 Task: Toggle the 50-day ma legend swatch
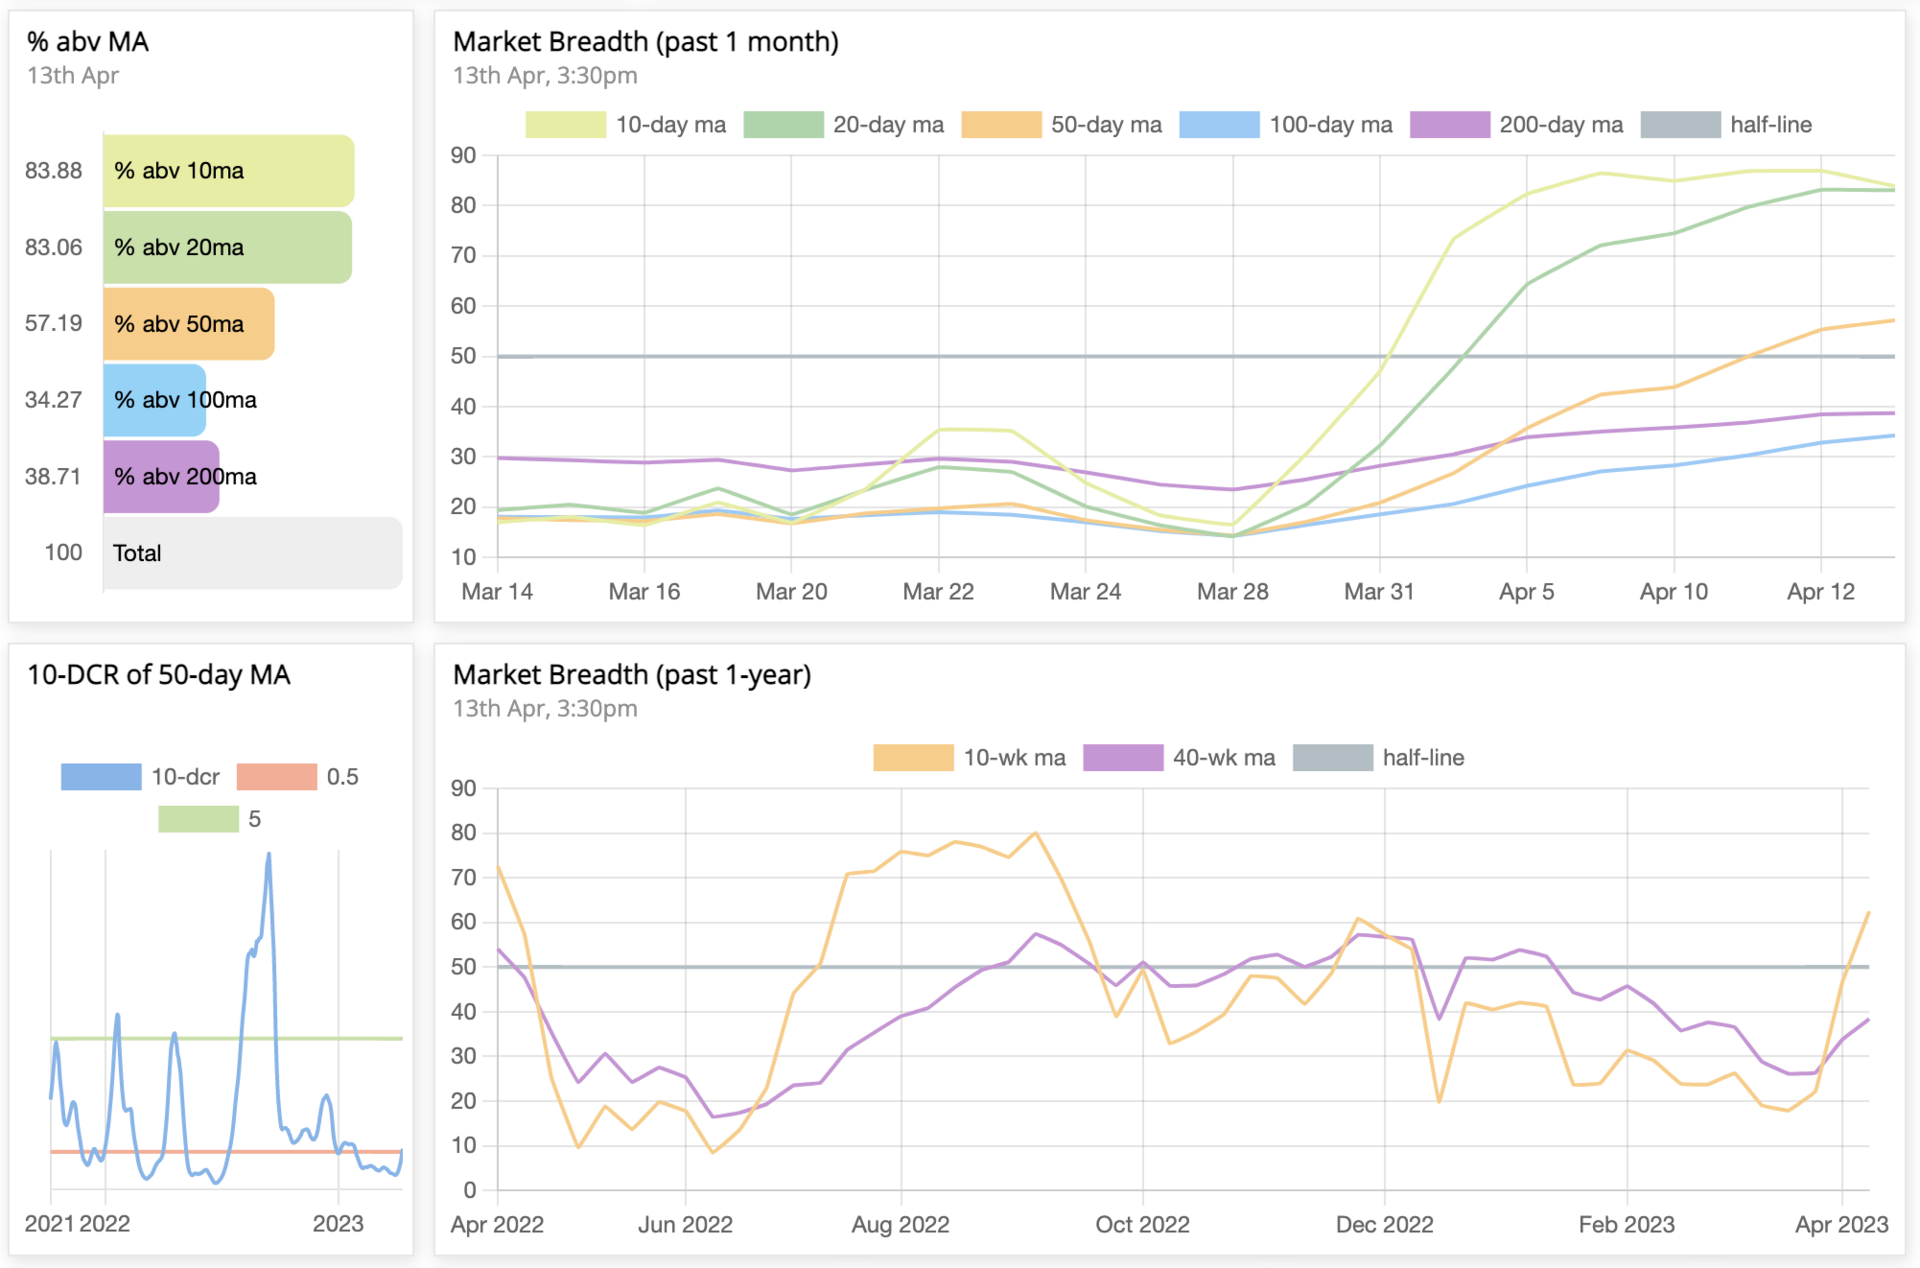[x=1001, y=125]
